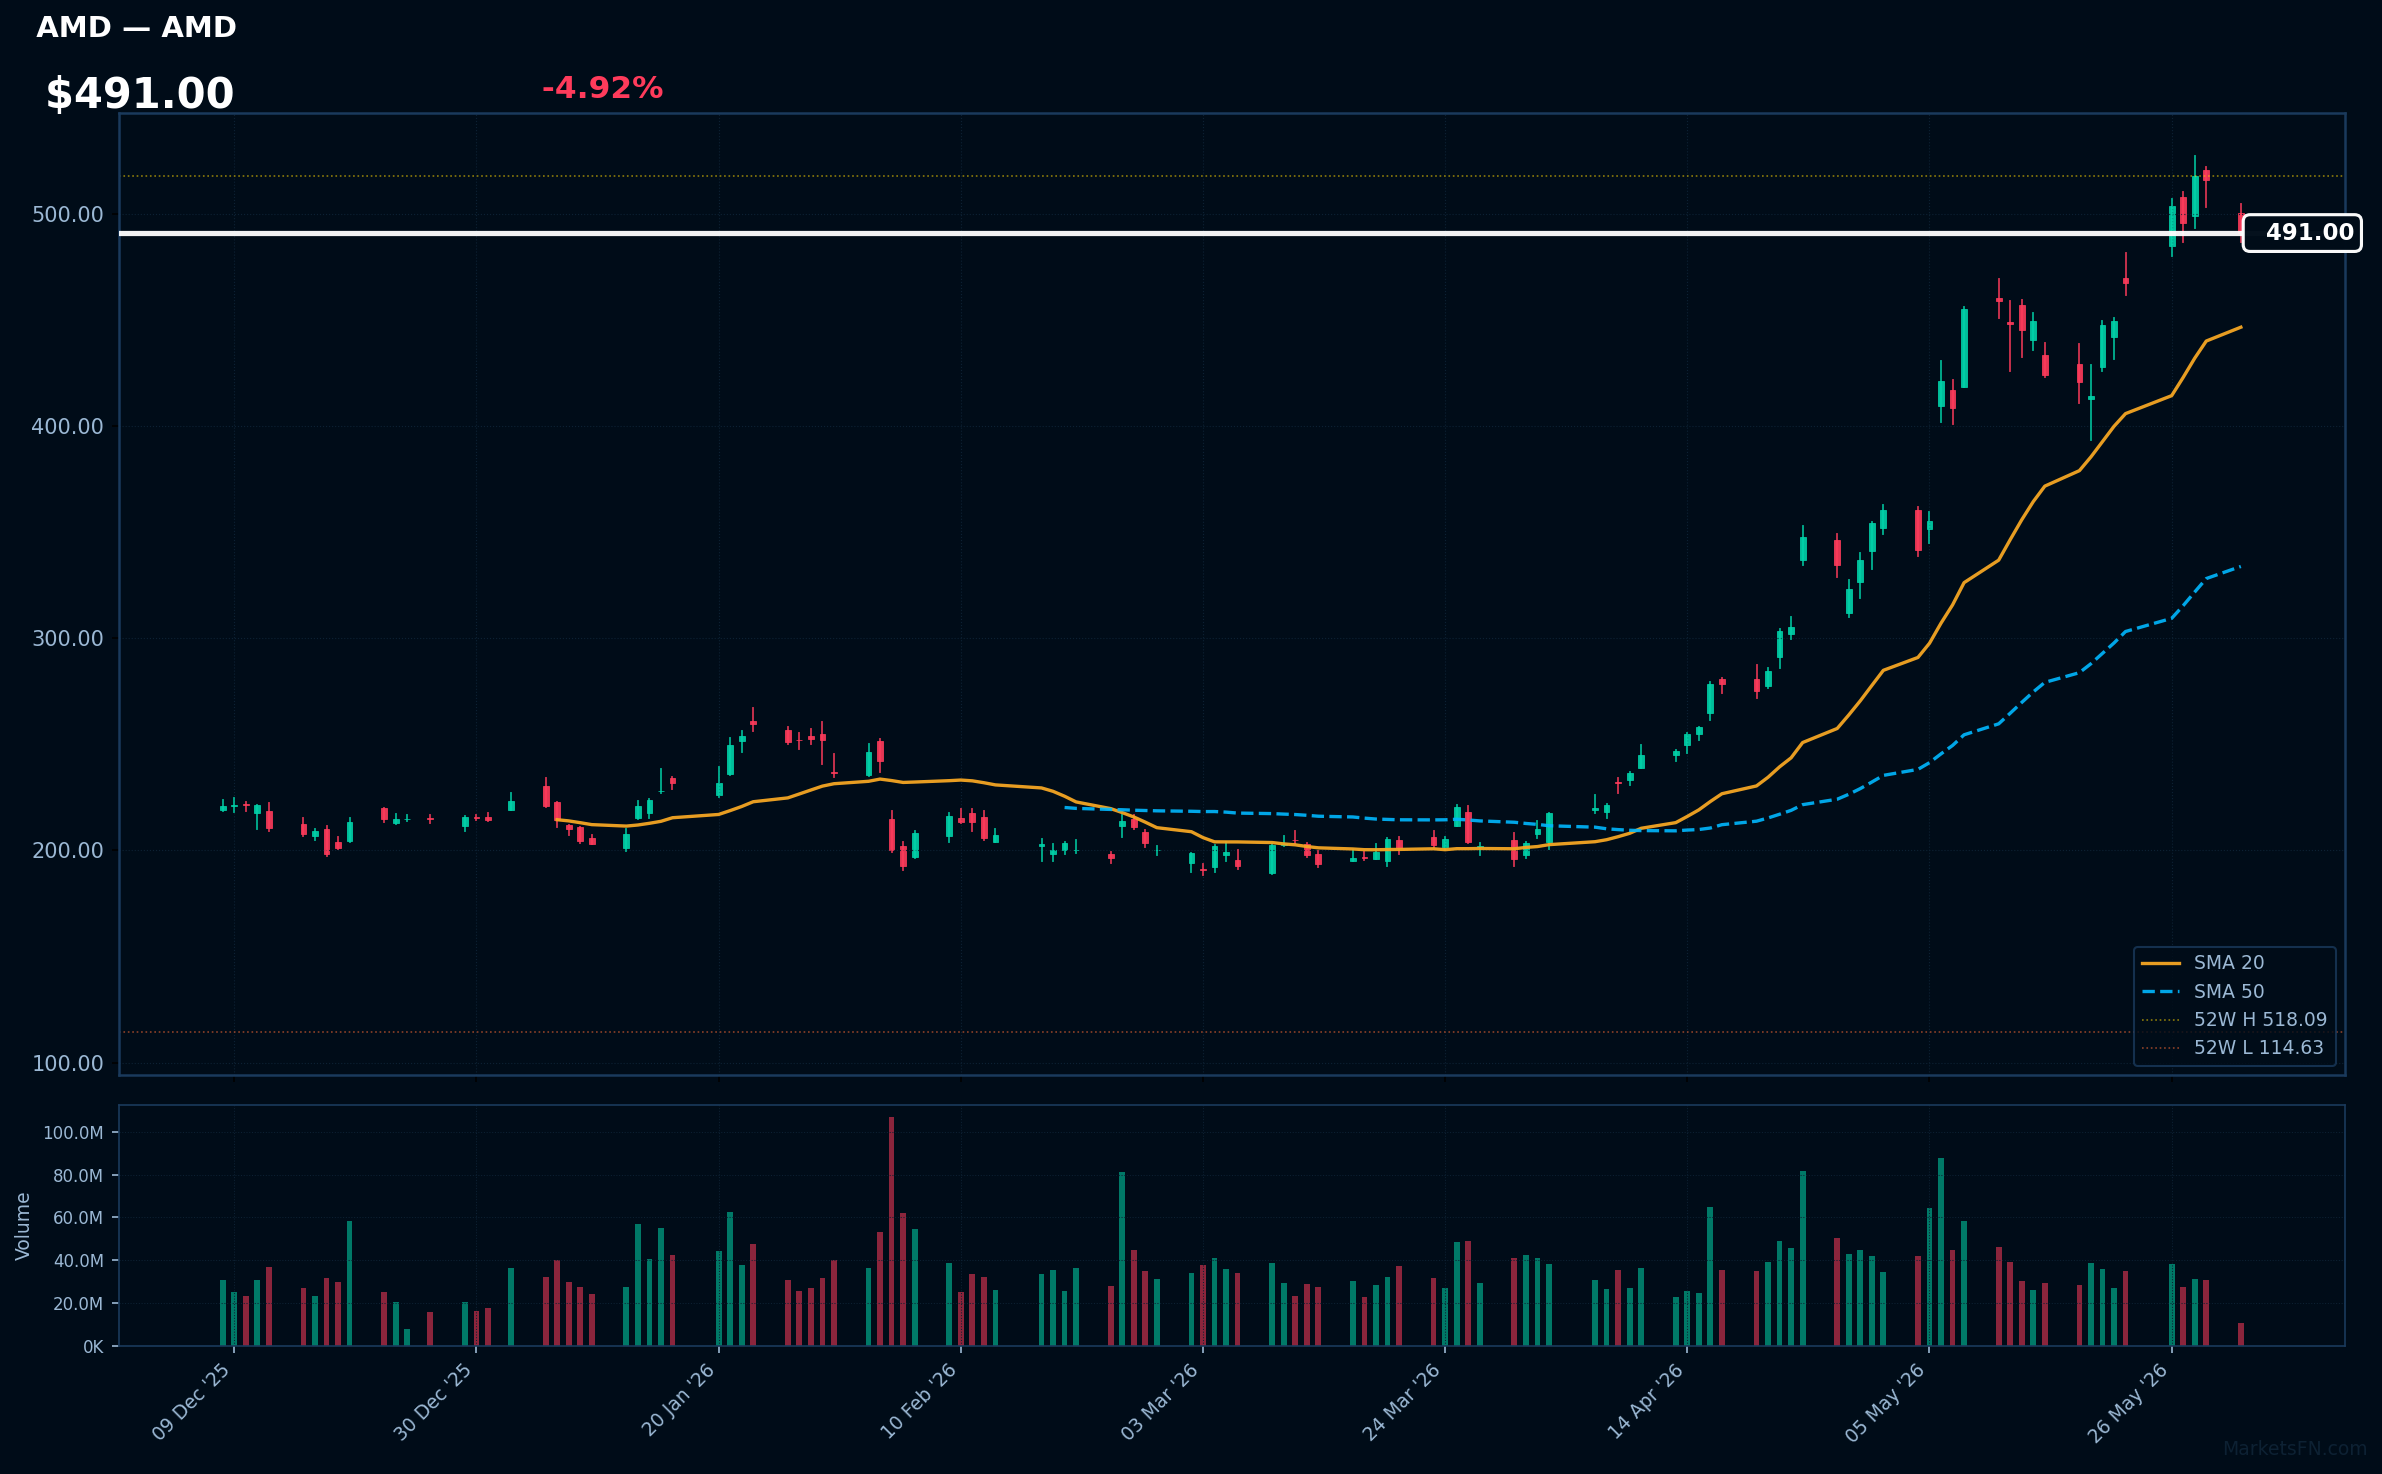2382x1474 pixels.
Task: Click the 100.00 price axis label
Action: point(68,1063)
